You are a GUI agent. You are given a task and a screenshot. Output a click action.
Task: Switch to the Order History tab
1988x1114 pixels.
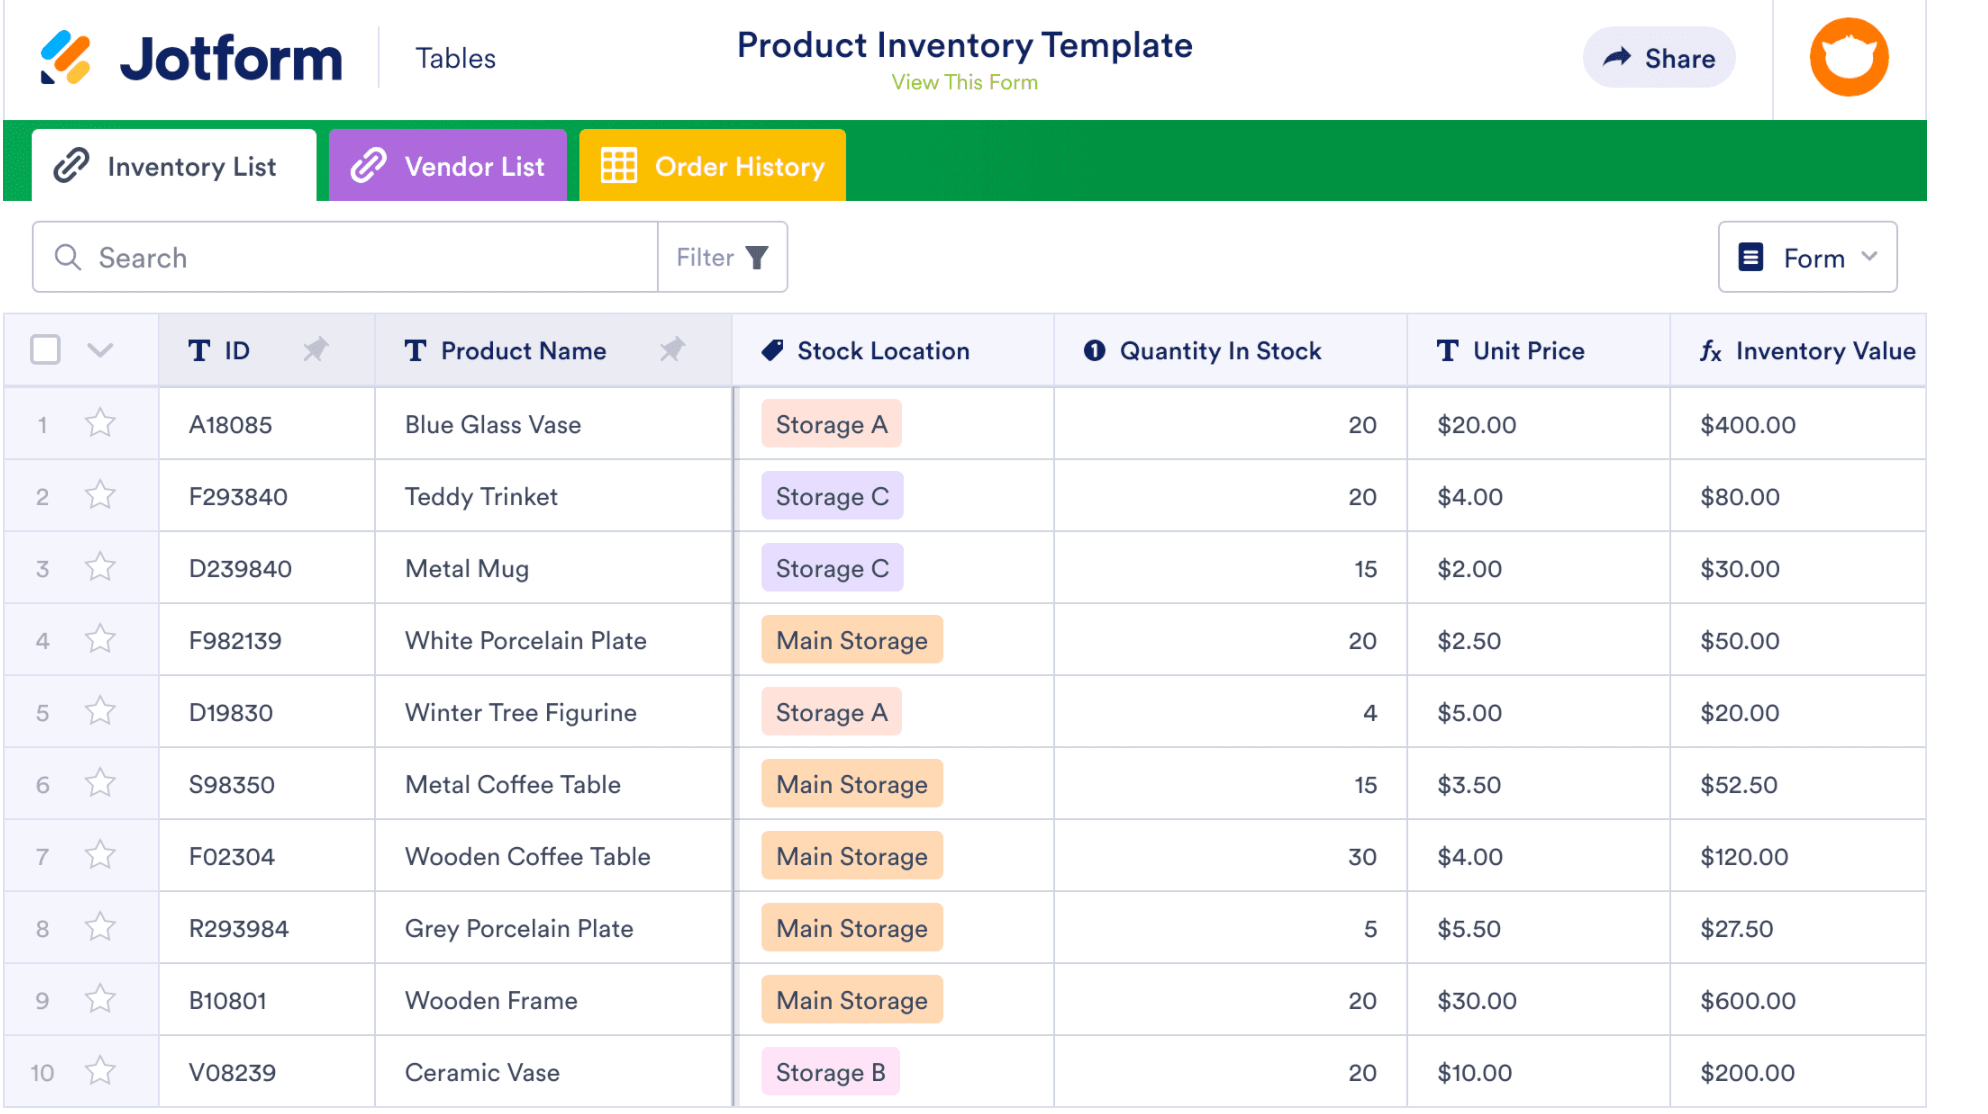(x=712, y=166)
